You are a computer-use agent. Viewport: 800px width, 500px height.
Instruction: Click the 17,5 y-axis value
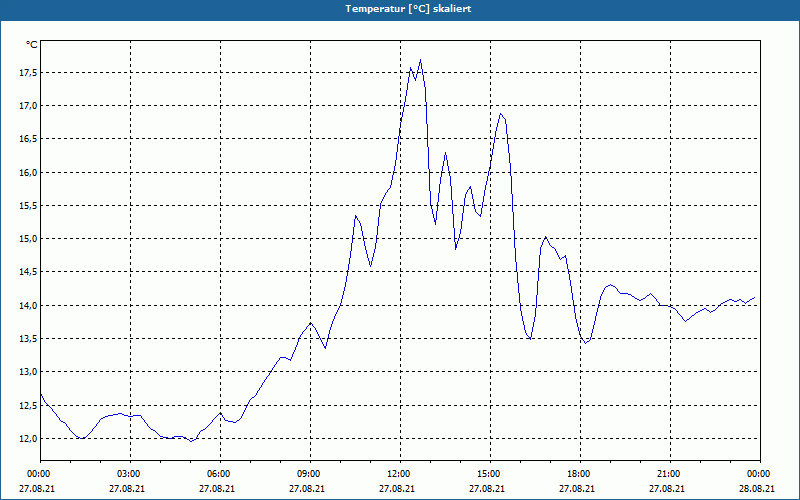click(28, 73)
